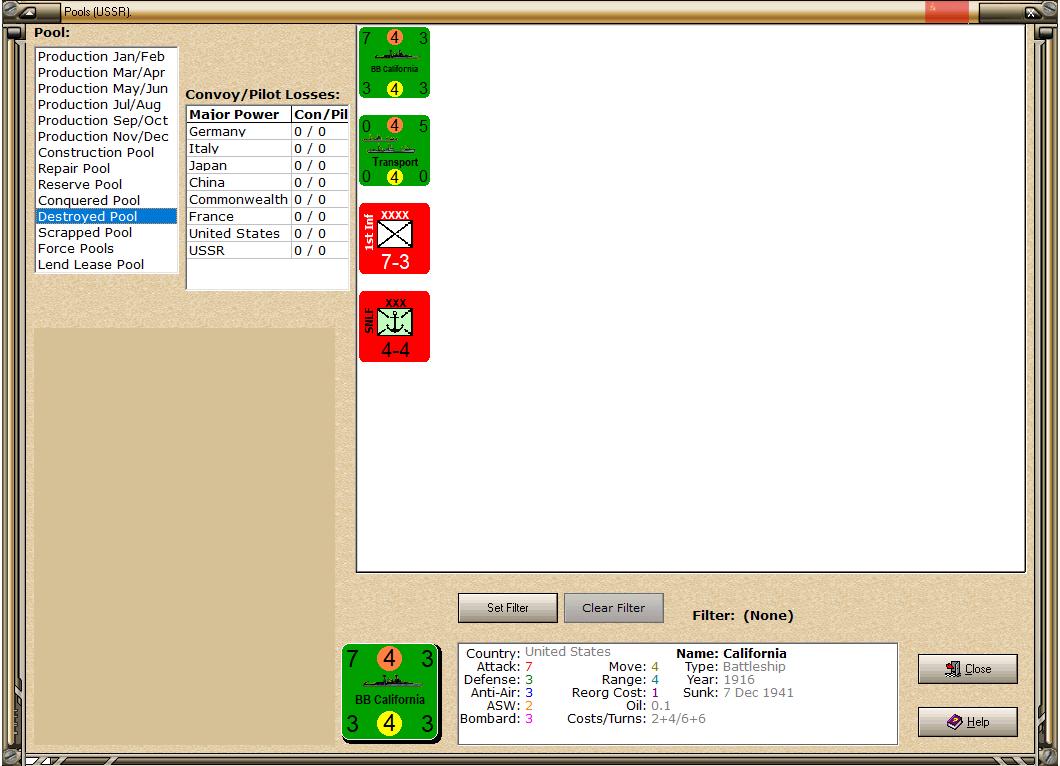Click the Costs/Turns value 2+4/6+6

point(678,719)
